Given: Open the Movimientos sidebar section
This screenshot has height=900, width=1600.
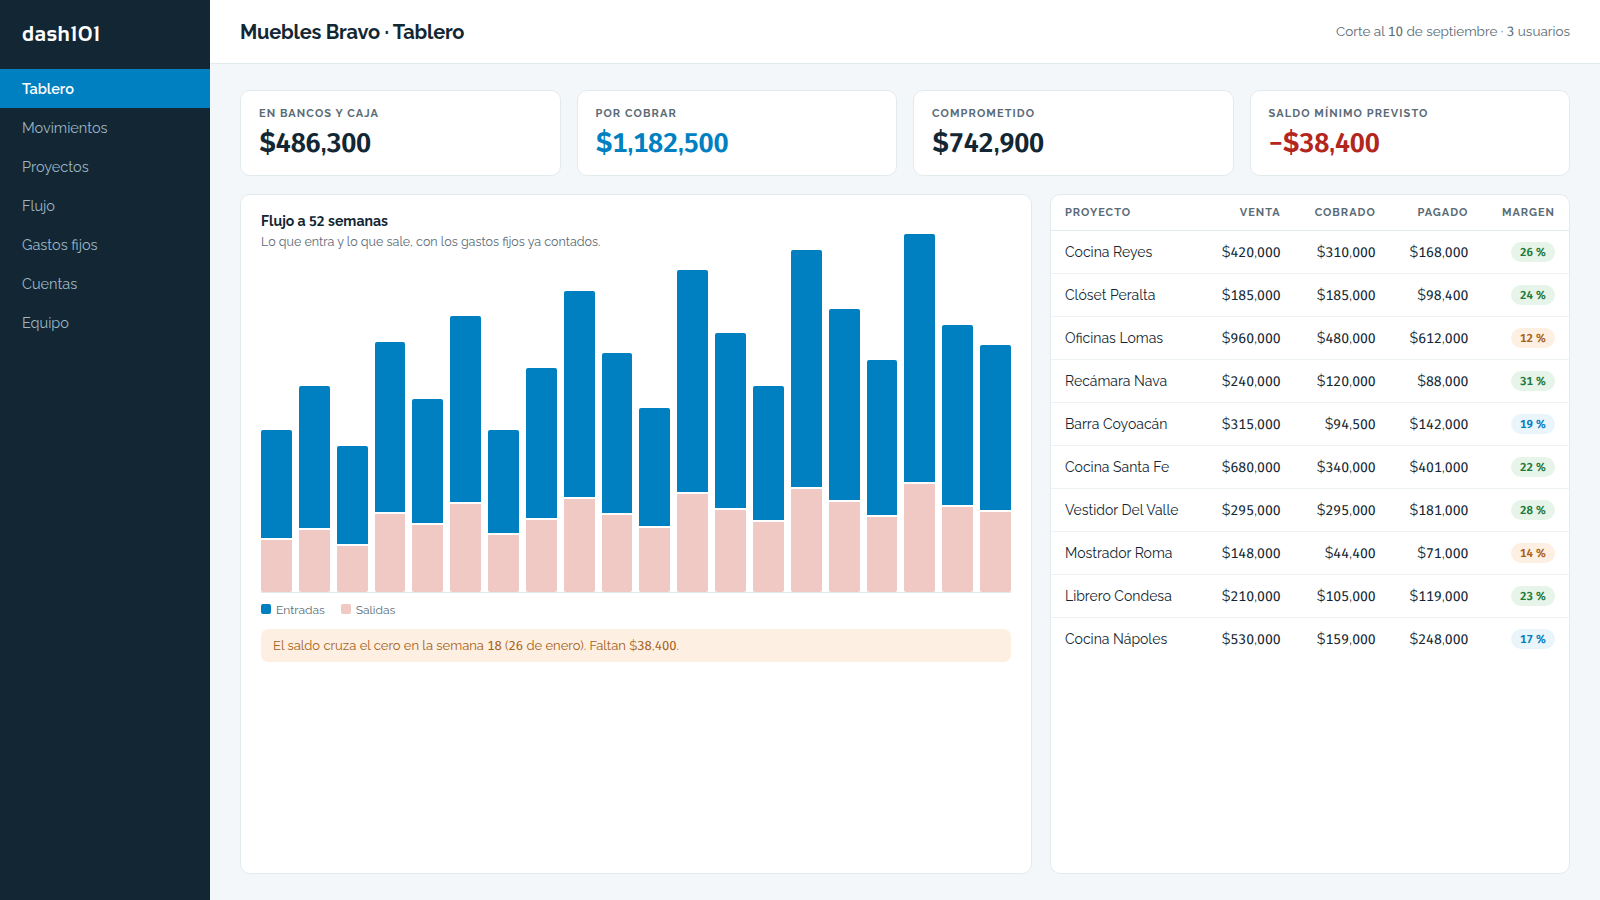Looking at the screenshot, I should (105, 128).
